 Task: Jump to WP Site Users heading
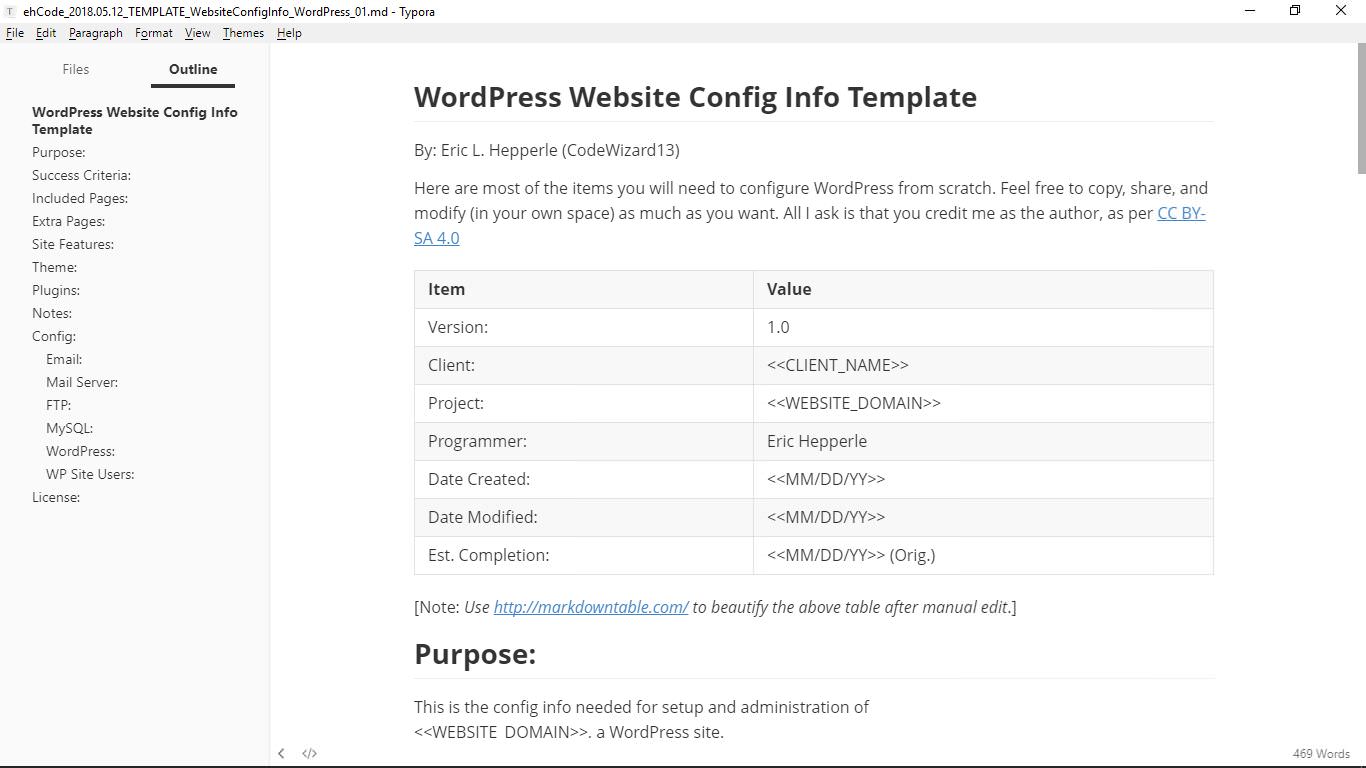pyautogui.click(x=90, y=474)
